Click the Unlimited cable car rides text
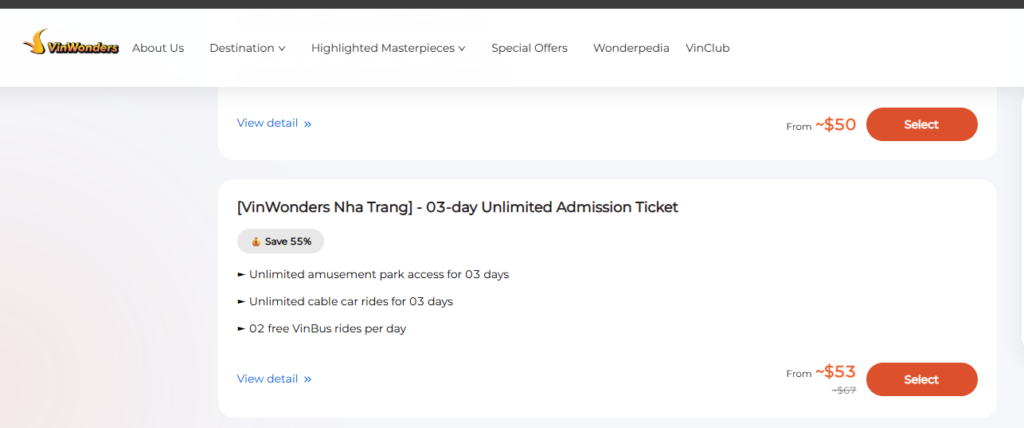Viewport: 1024px width, 428px height. [351, 301]
